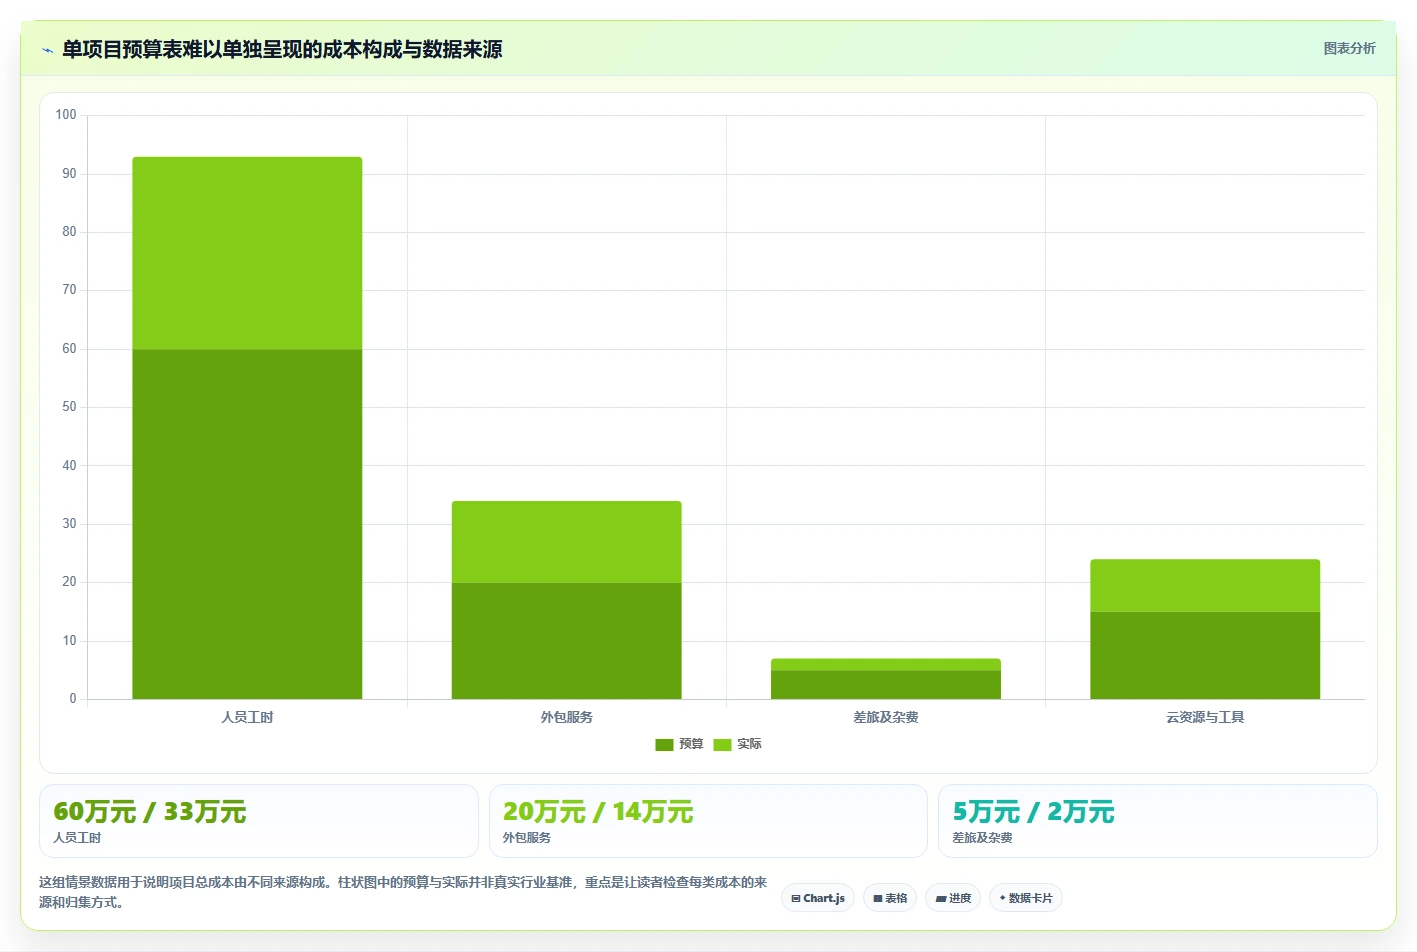Click the description paragraph below the cards
1417x952 pixels.
[x=403, y=892]
